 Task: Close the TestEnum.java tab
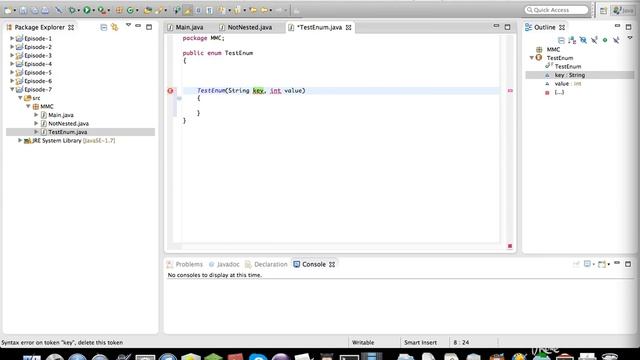(x=349, y=27)
